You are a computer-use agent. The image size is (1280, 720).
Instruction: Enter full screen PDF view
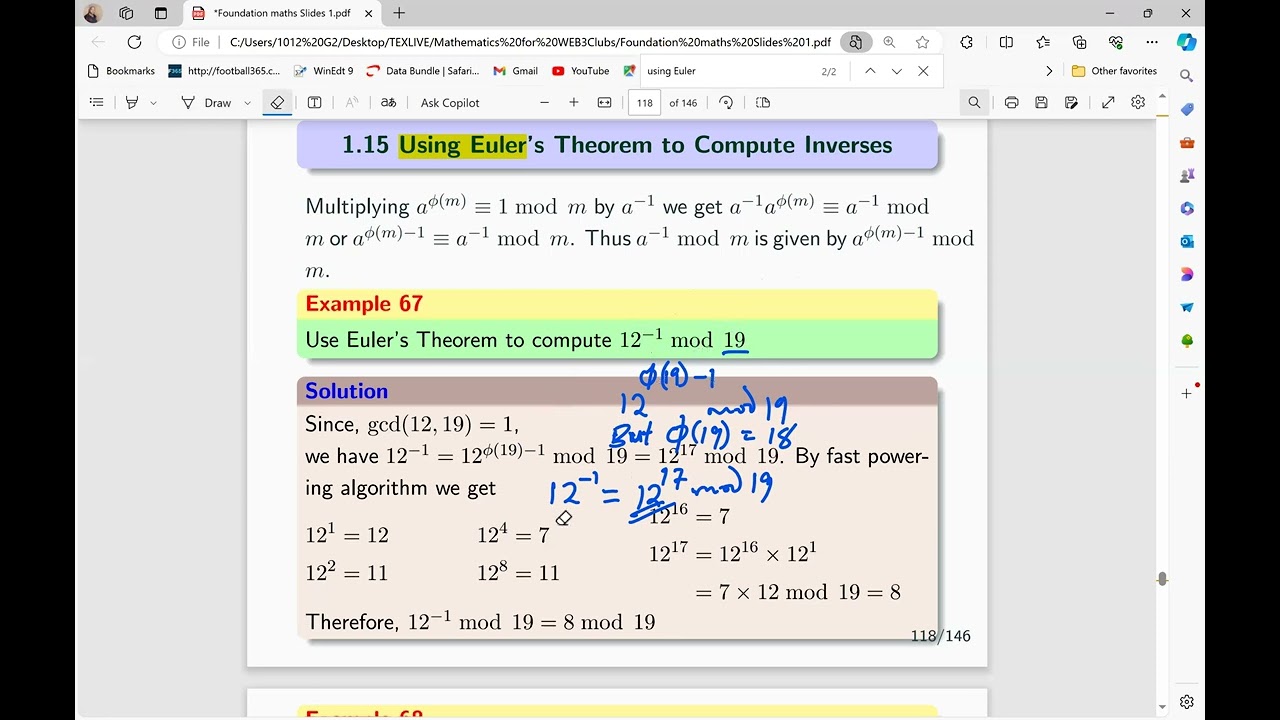(x=1108, y=102)
